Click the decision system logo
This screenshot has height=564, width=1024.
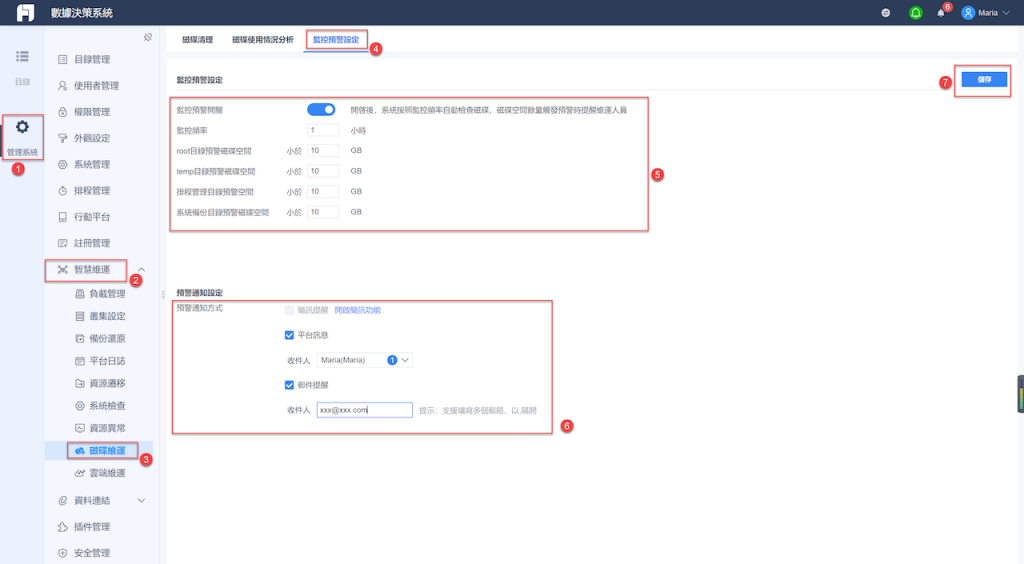point(25,12)
